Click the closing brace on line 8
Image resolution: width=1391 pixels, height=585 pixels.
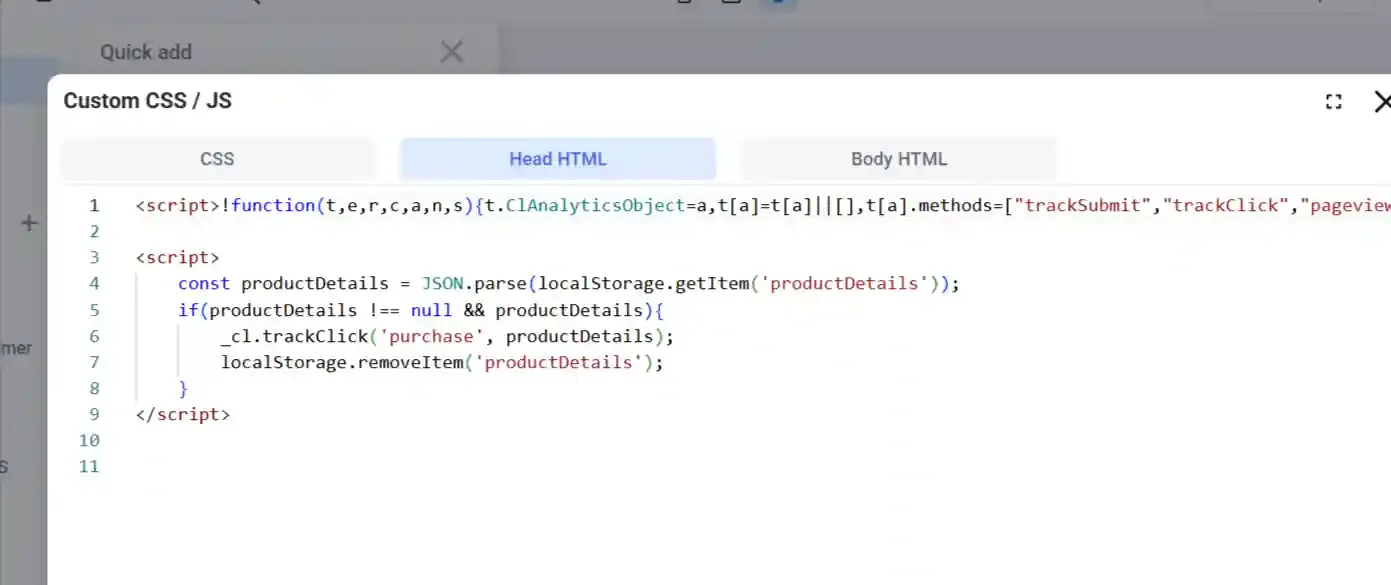(x=183, y=388)
